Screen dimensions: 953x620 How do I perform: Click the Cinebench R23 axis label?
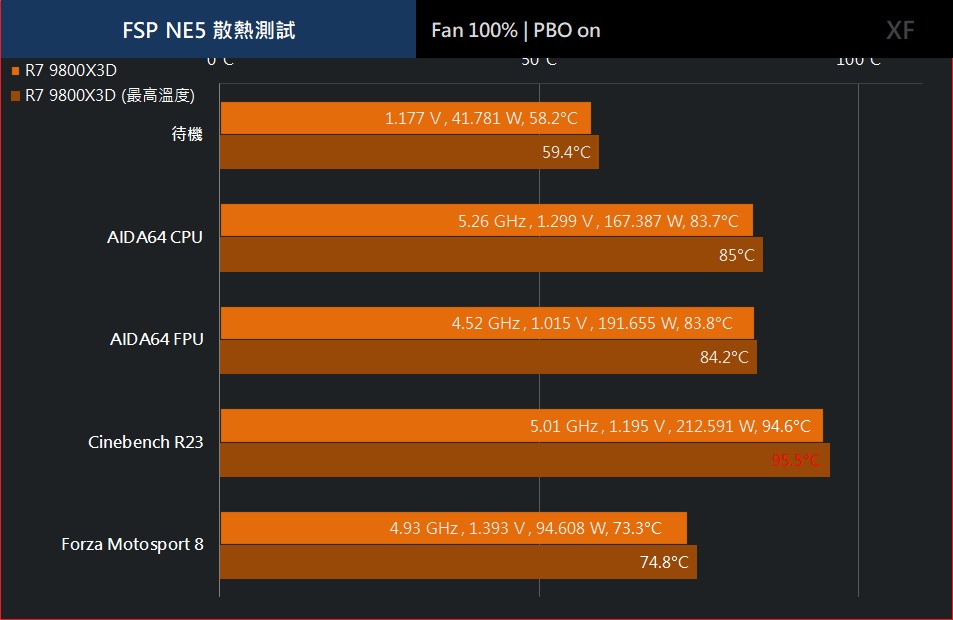pos(146,442)
